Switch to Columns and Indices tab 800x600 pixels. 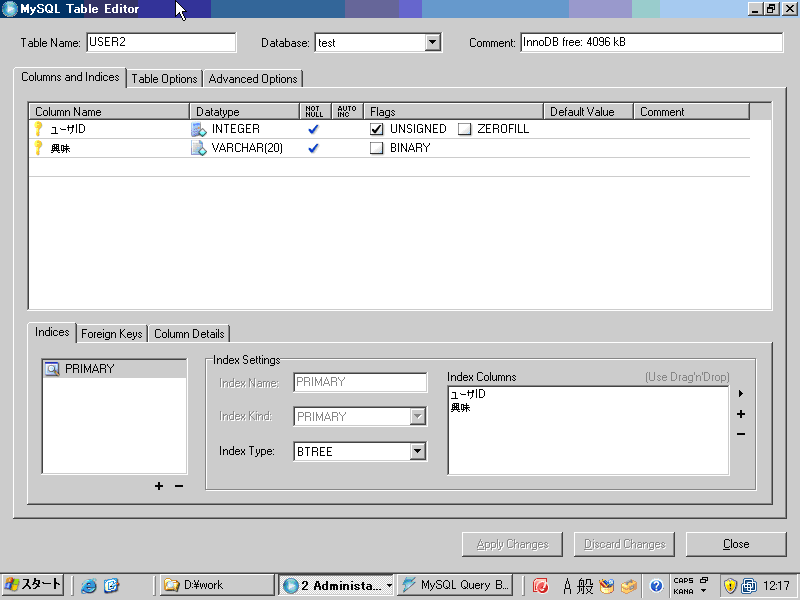[x=70, y=77]
